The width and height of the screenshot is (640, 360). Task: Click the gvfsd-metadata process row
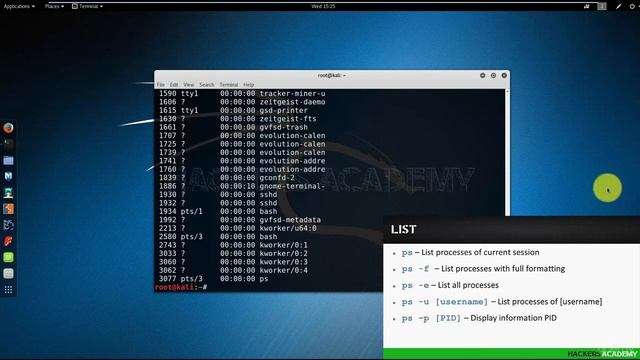(x=240, y=220)
